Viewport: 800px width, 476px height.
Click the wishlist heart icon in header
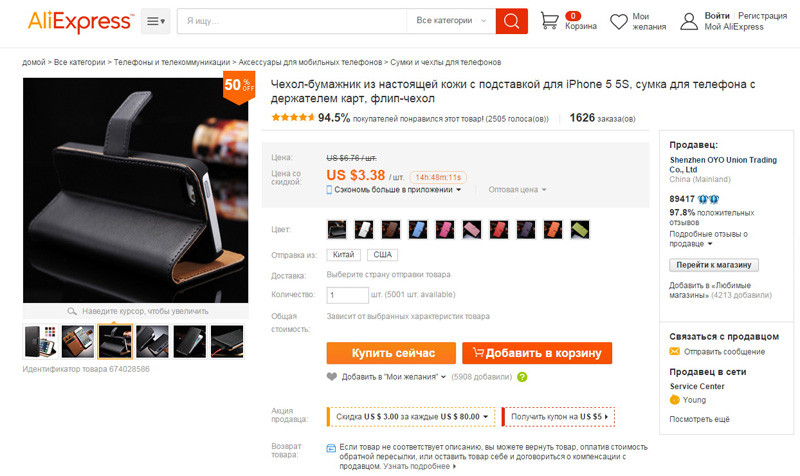click(619, 21)
